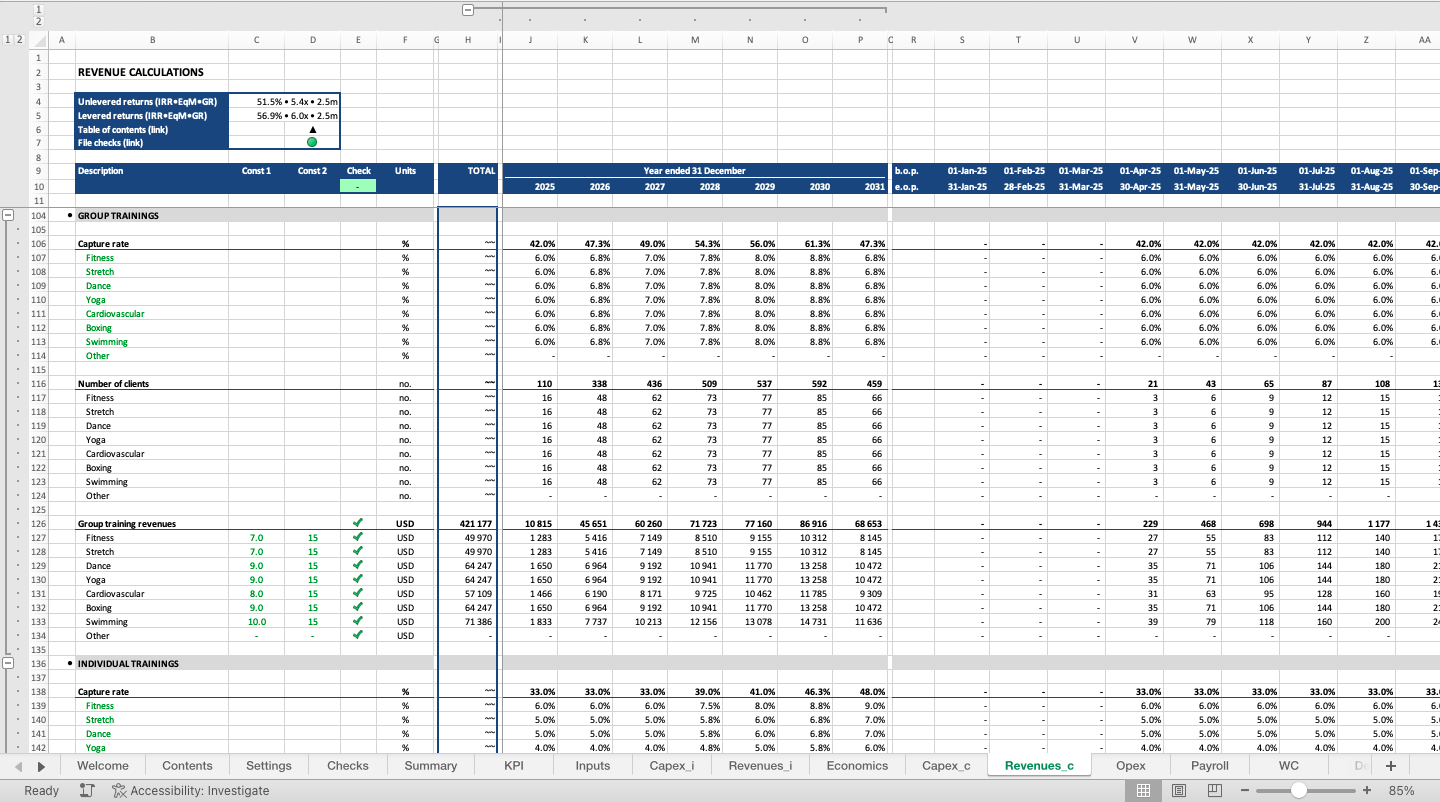Collapse the column group using top minus button
This screenshot has height=802, width=1440.
[469, 8]
